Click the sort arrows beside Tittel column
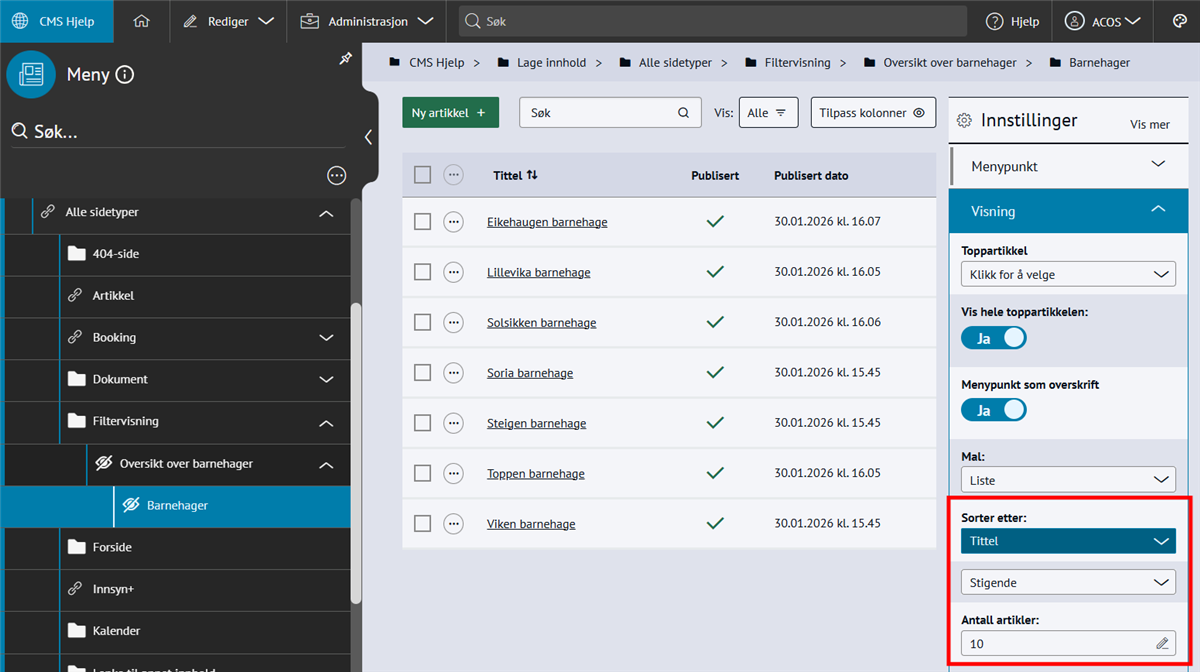The image size is (1200, 672). pos(532,175)
